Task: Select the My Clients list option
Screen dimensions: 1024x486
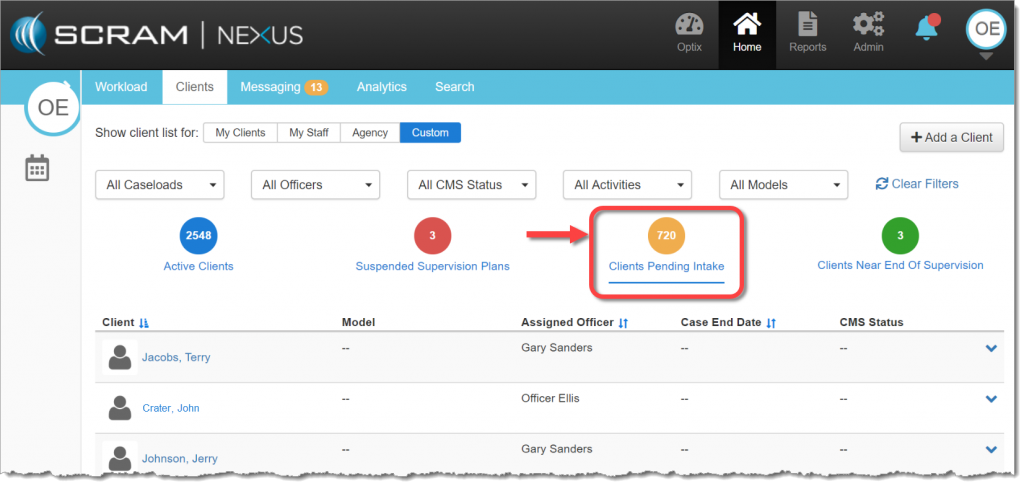Action: click(x=240, y=133)
